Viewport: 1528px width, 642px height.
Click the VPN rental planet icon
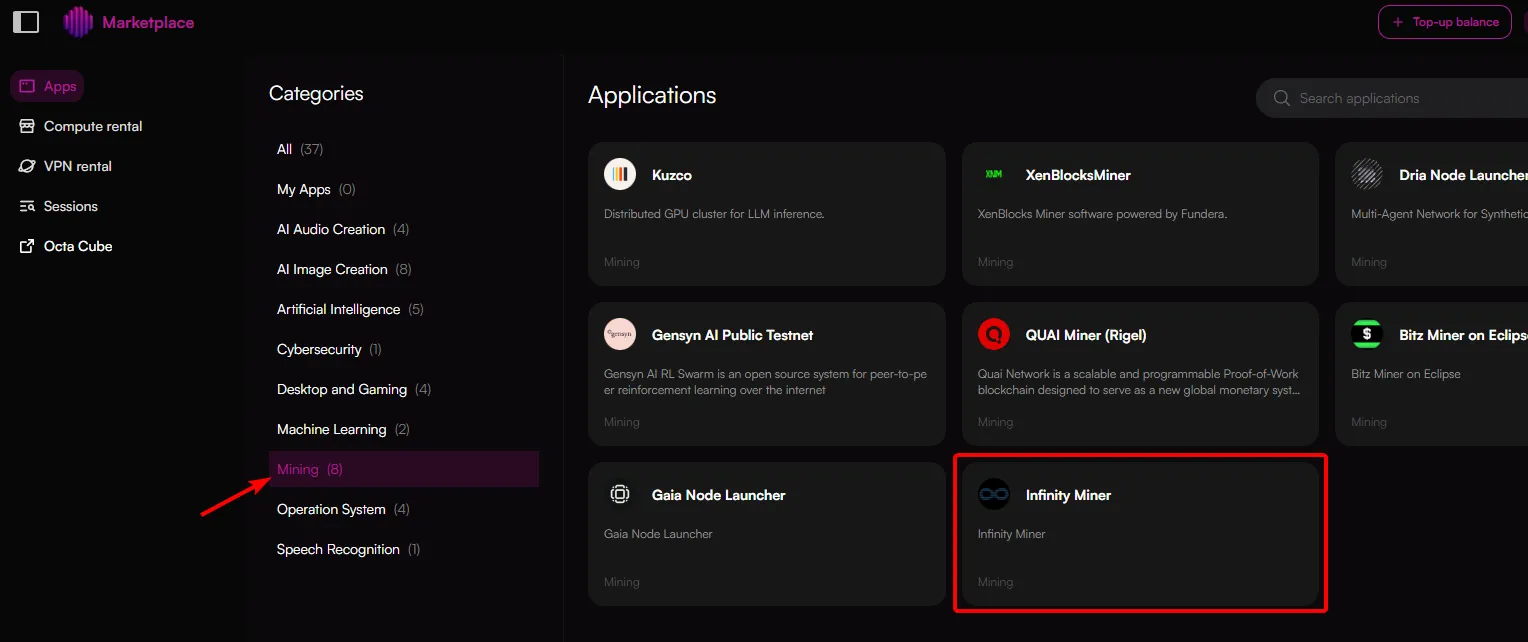(27, 166)
